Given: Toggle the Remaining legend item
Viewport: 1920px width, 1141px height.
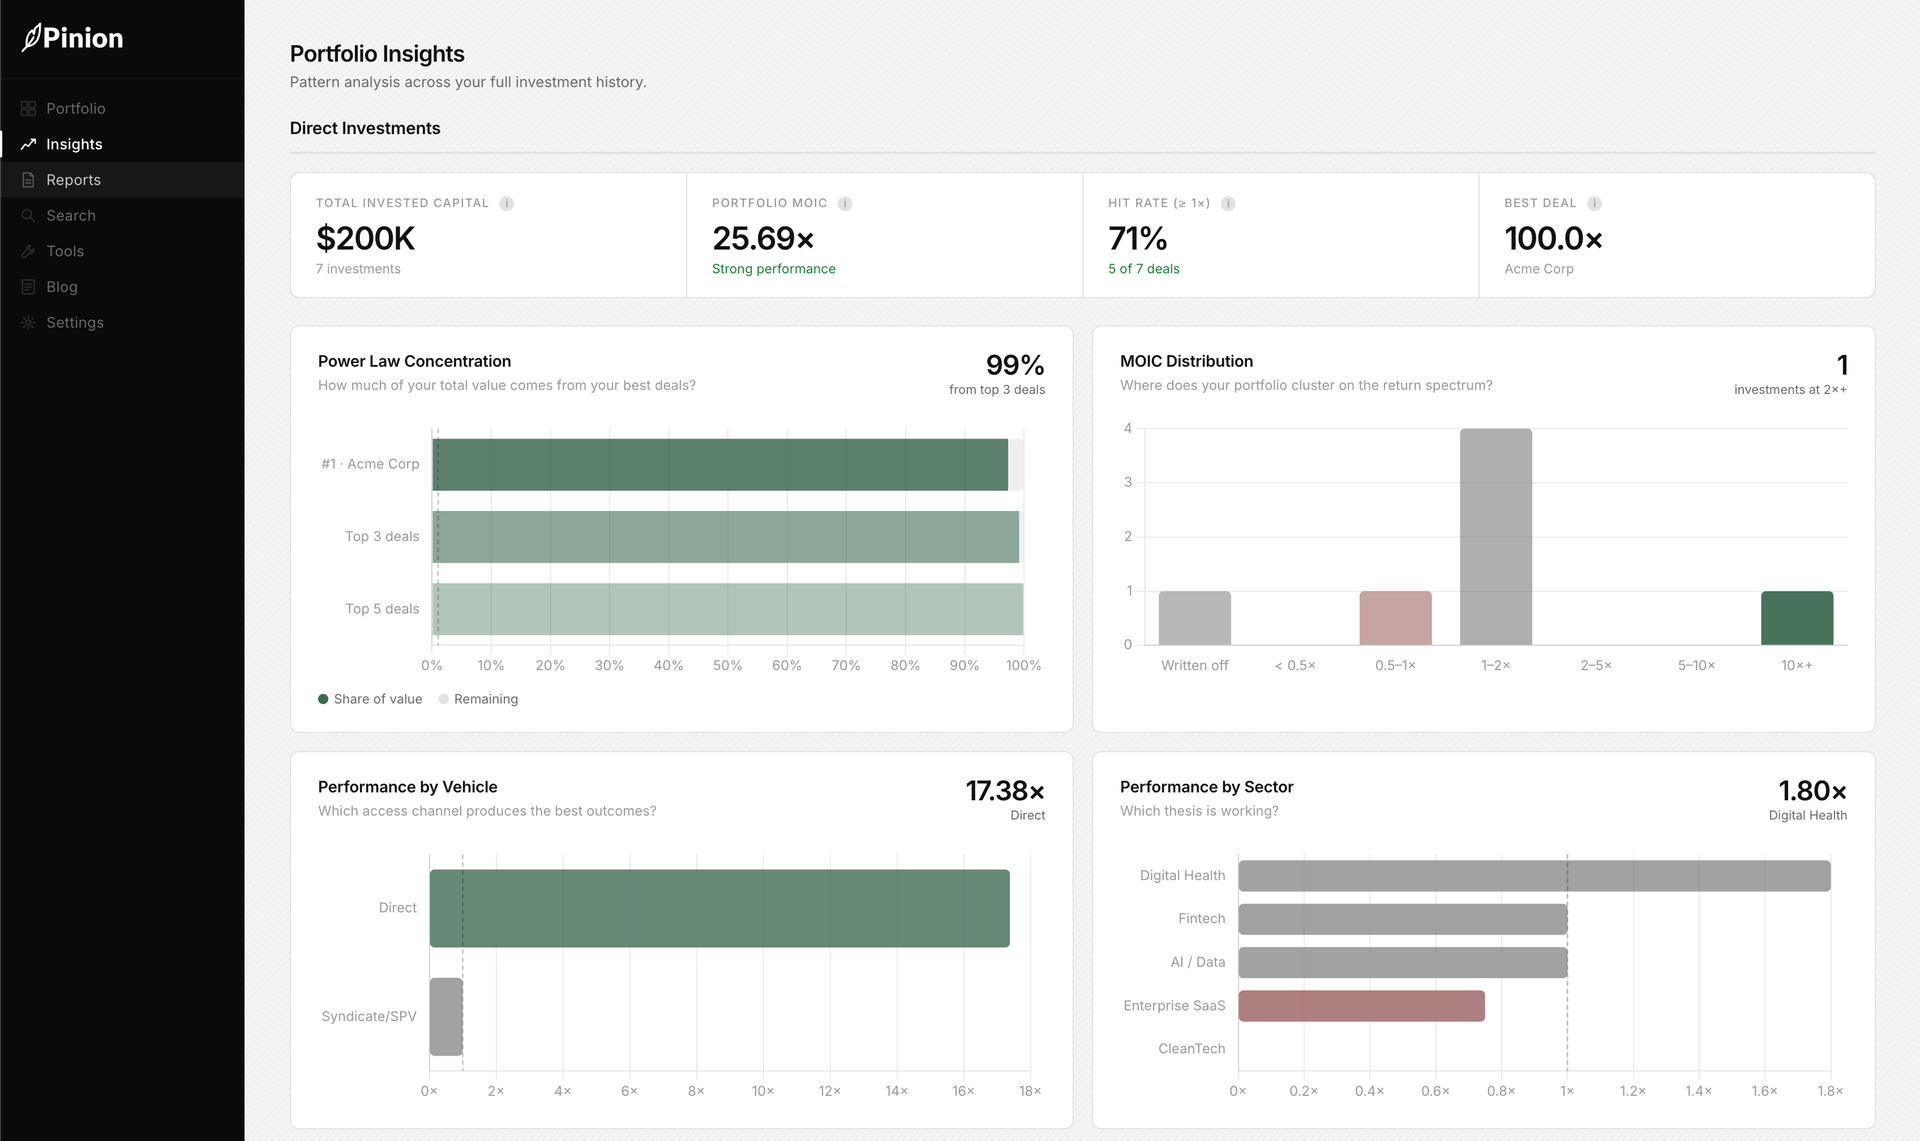Looking at the screenshot, I should pos(478,699).
